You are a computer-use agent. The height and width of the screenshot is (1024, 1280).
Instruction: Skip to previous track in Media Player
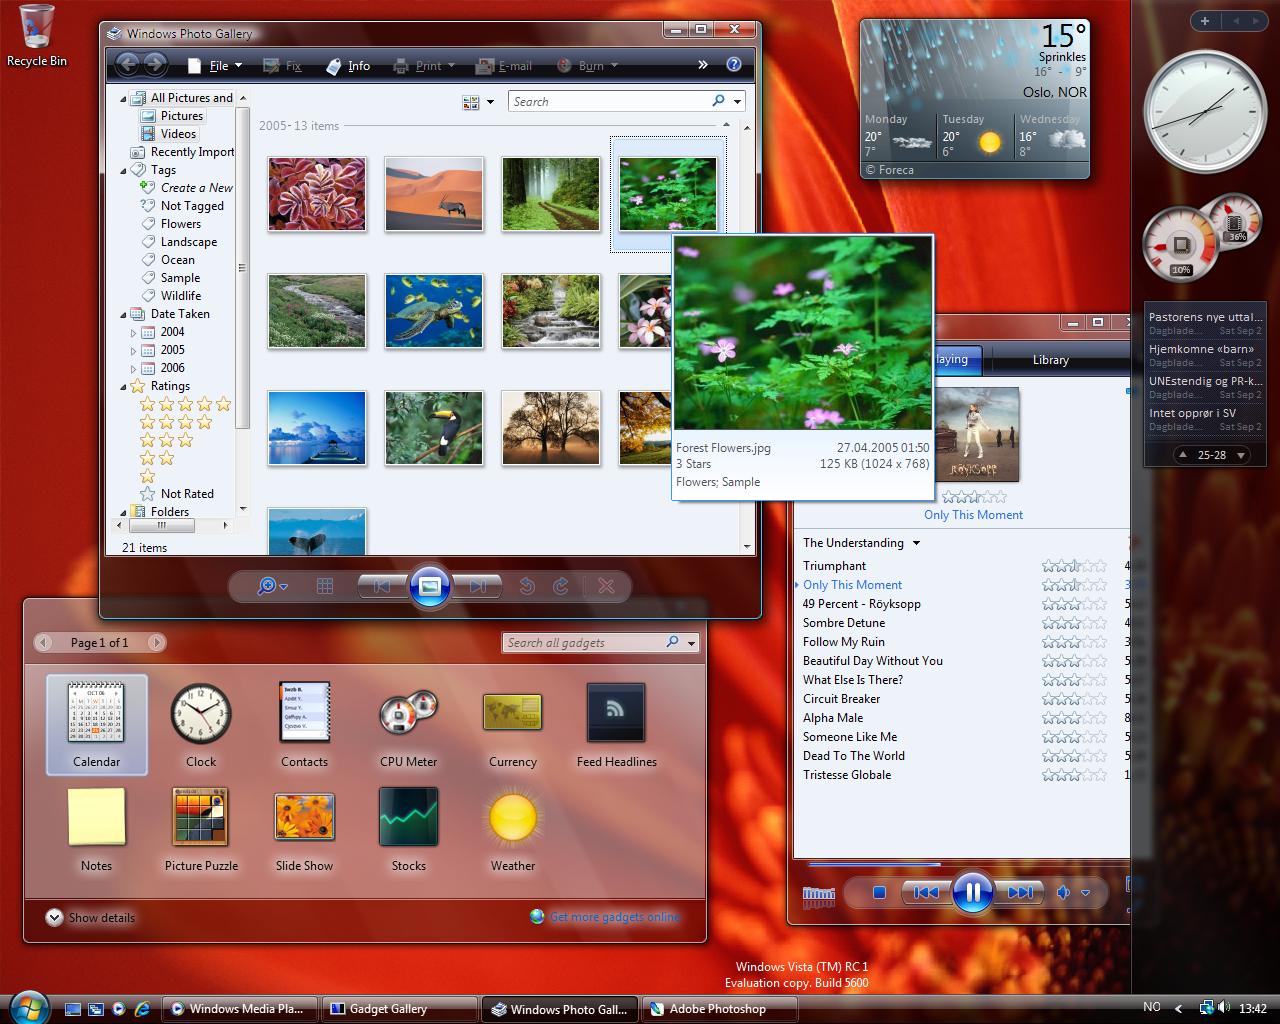[925, 893]
